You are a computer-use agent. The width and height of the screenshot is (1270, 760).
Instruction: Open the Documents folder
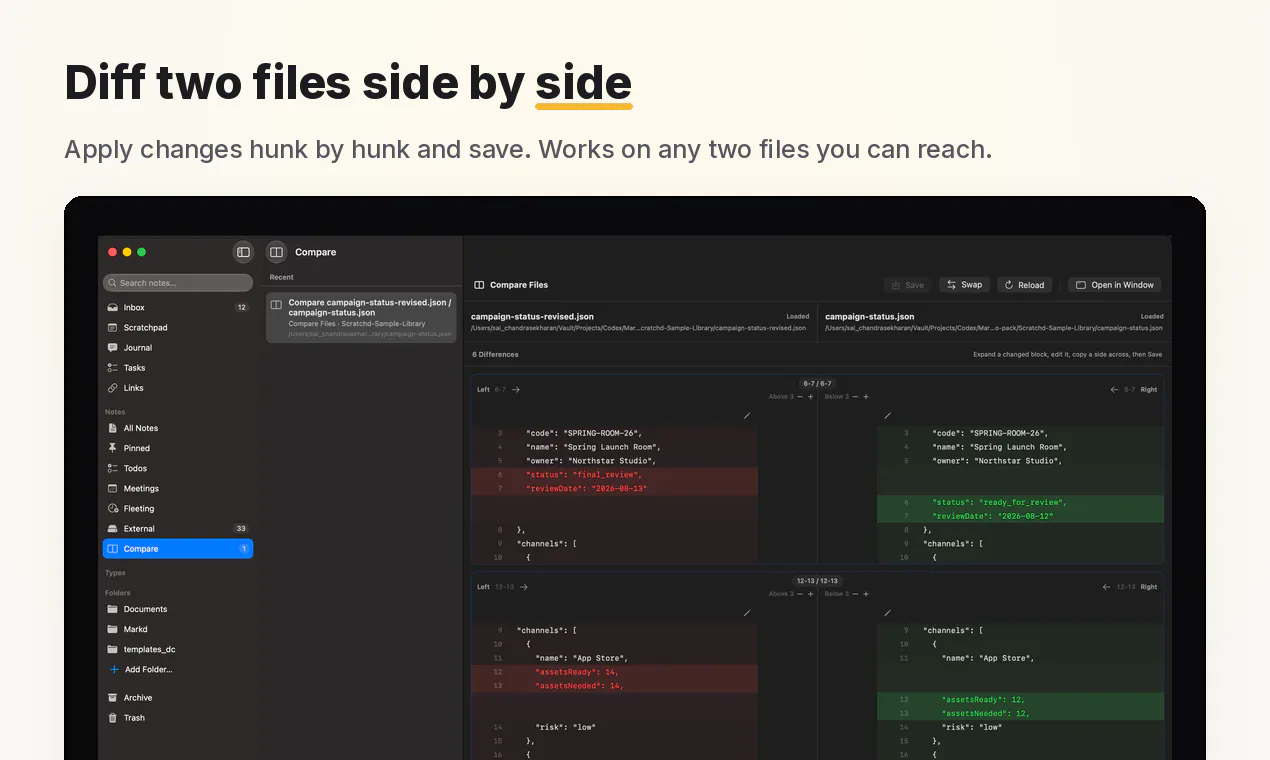point(178,609)
